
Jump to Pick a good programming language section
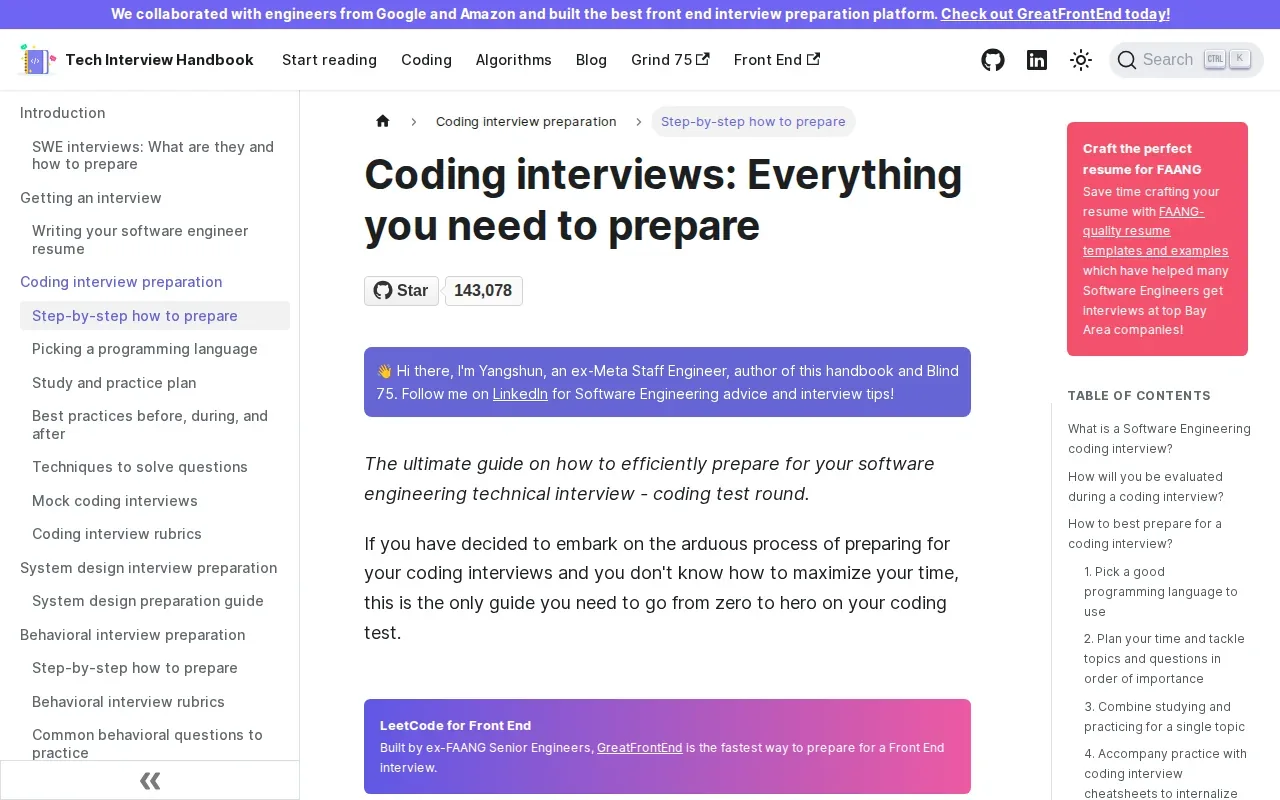(x=1161, y=592)
